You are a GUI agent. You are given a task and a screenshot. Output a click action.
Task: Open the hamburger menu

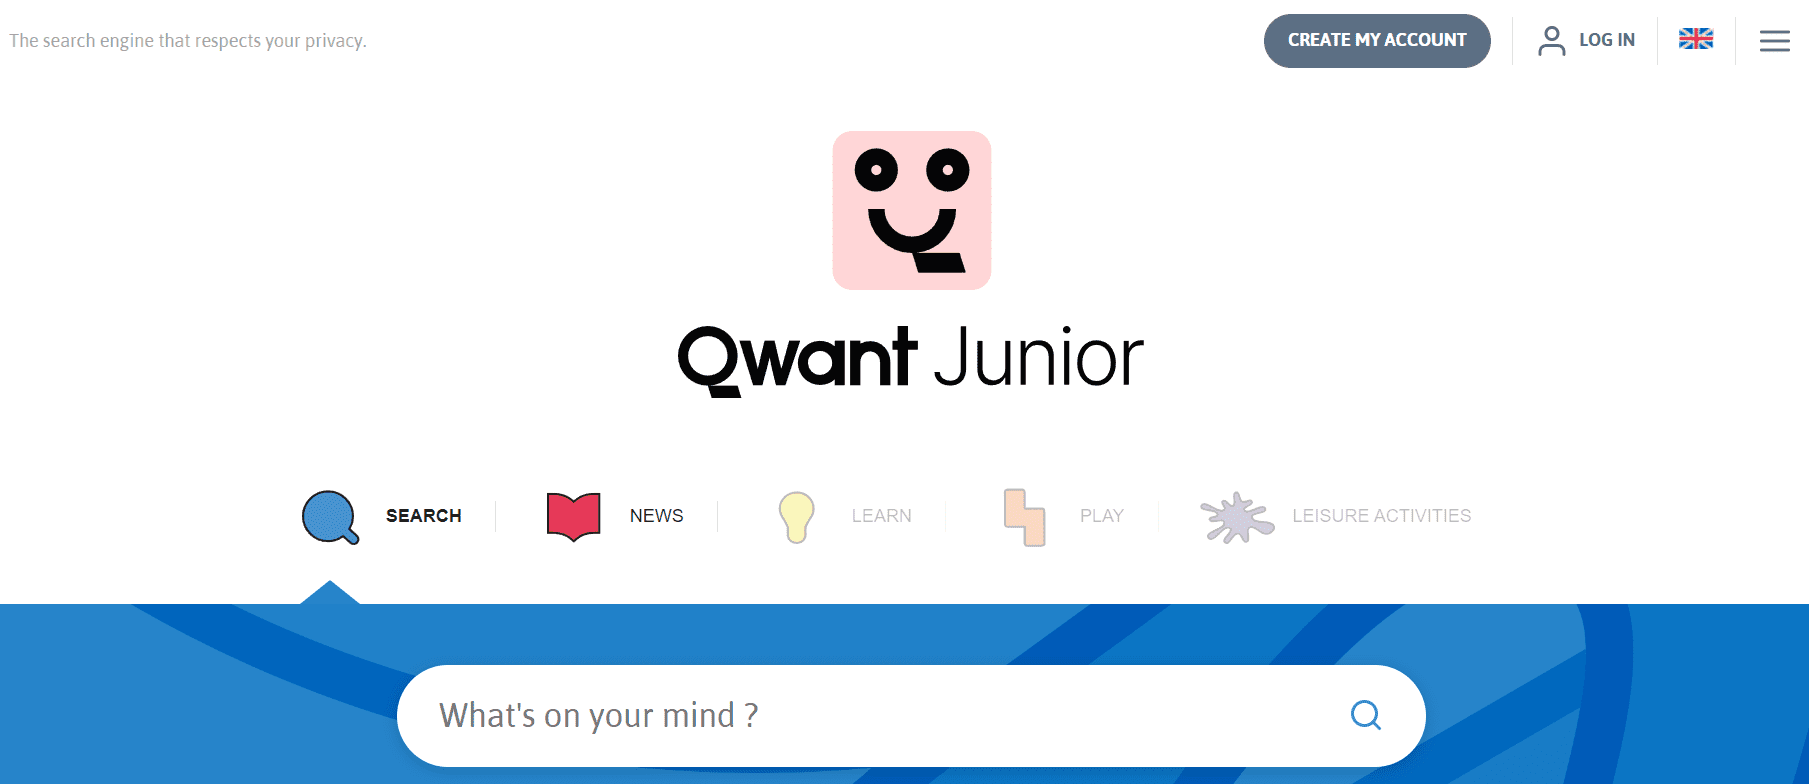[1775, 41]
